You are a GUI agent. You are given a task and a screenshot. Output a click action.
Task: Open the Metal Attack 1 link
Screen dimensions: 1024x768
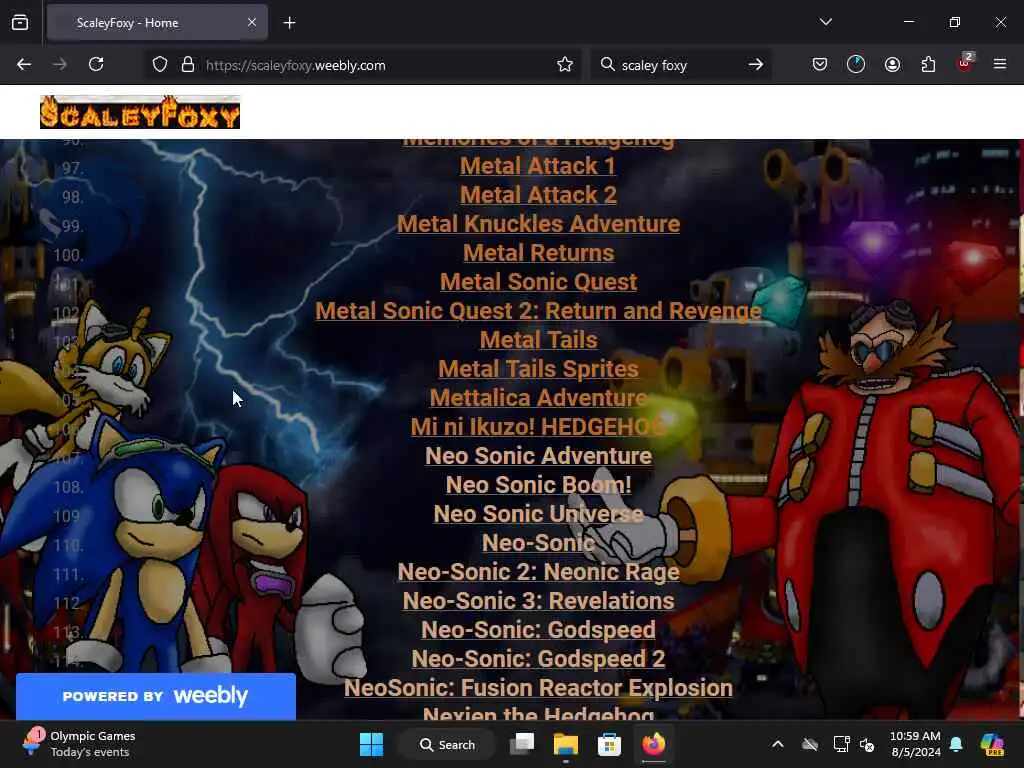[538, 166]
